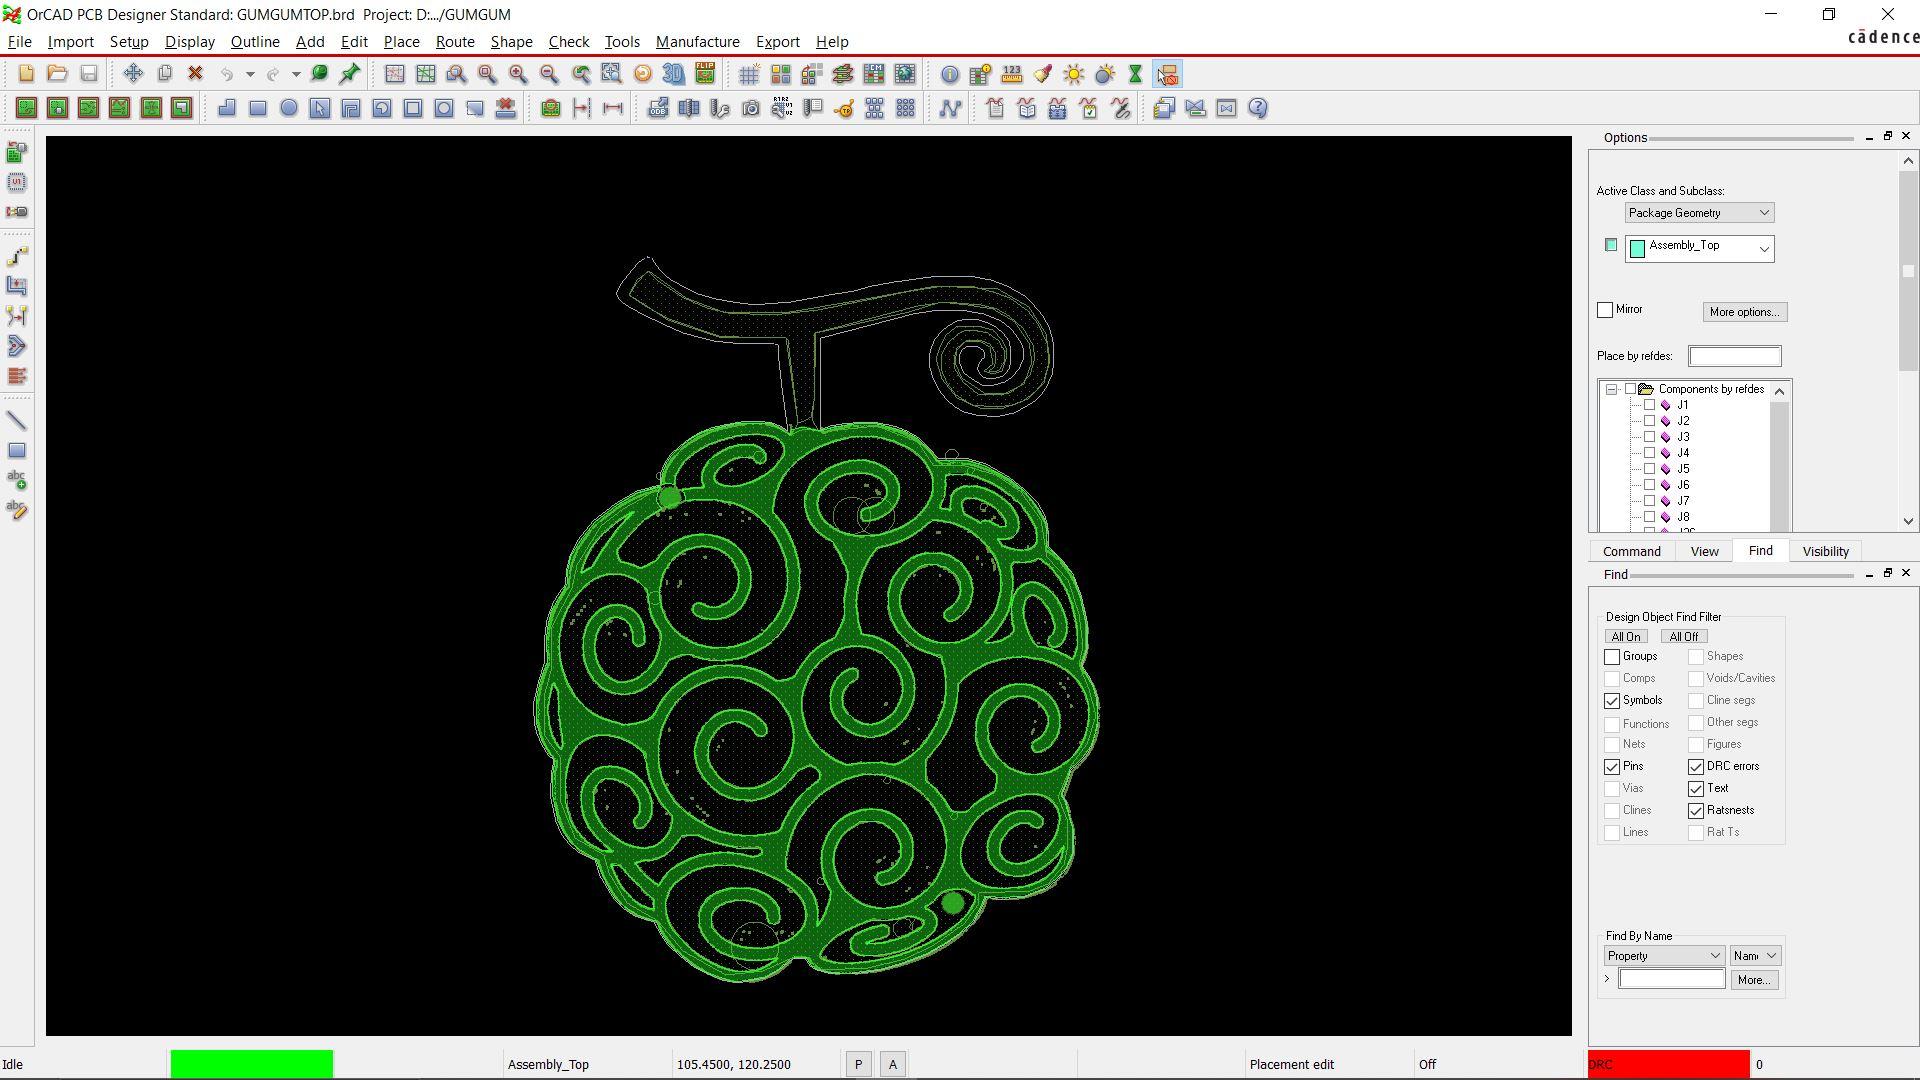This screenshot has height=1080, width=1920.
Task: Click the 3D viewer toolbar icon
Action: [x=674, y=74]
